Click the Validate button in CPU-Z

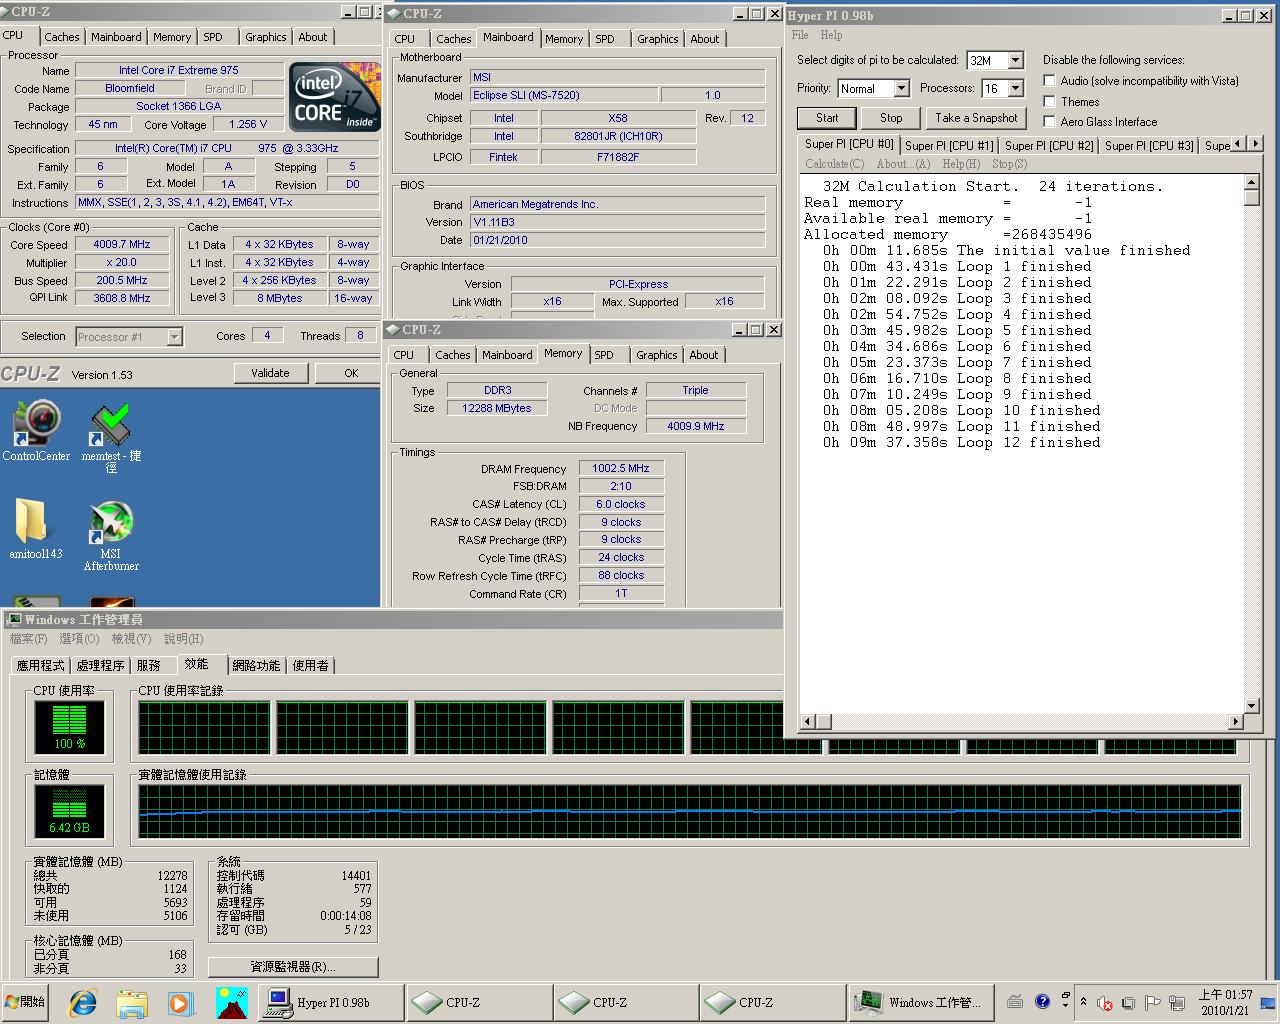[270, 373]
